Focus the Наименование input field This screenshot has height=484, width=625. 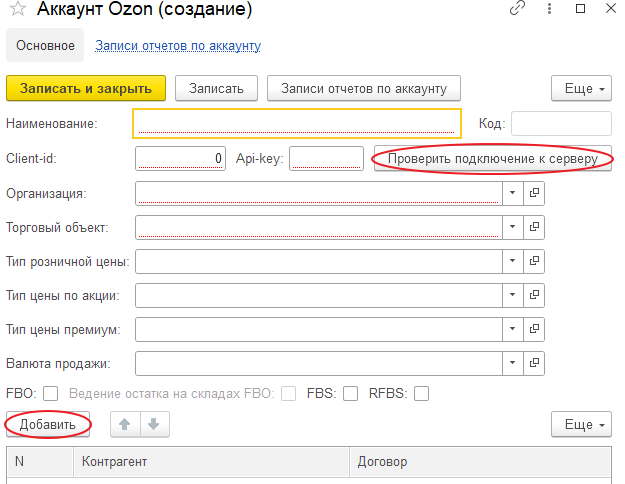(x=297, y=124)
